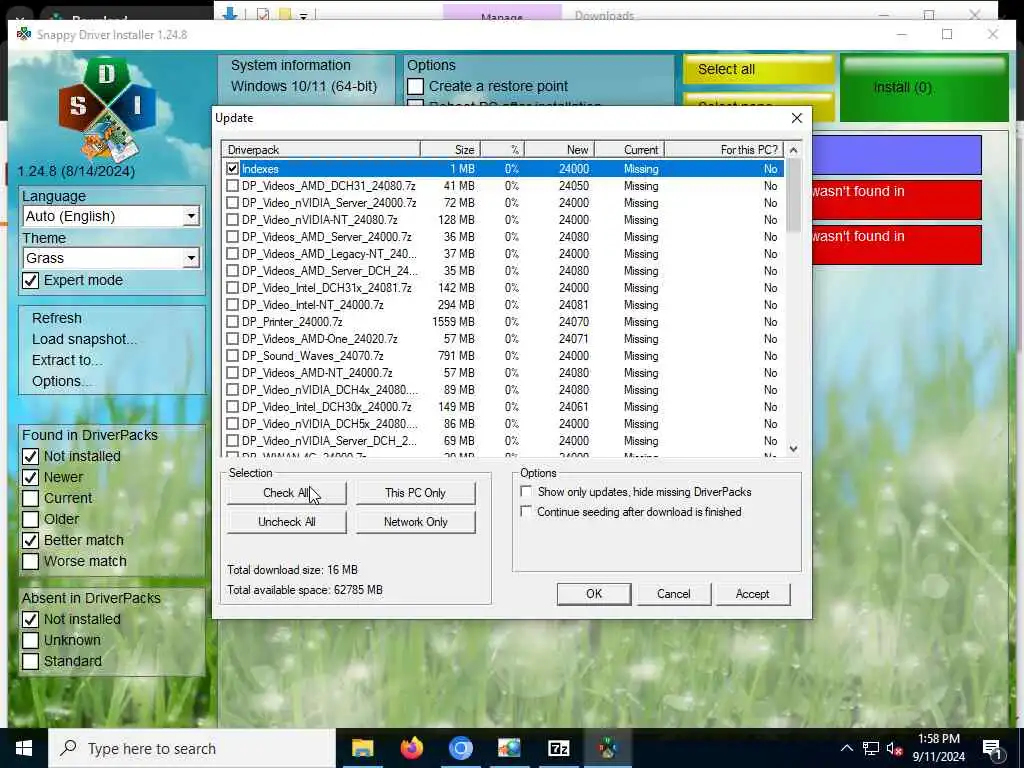The width and height of the screenshot is (1024, 768).
Task: Open the Theme dropdown
Action: [x=111, y=258]
